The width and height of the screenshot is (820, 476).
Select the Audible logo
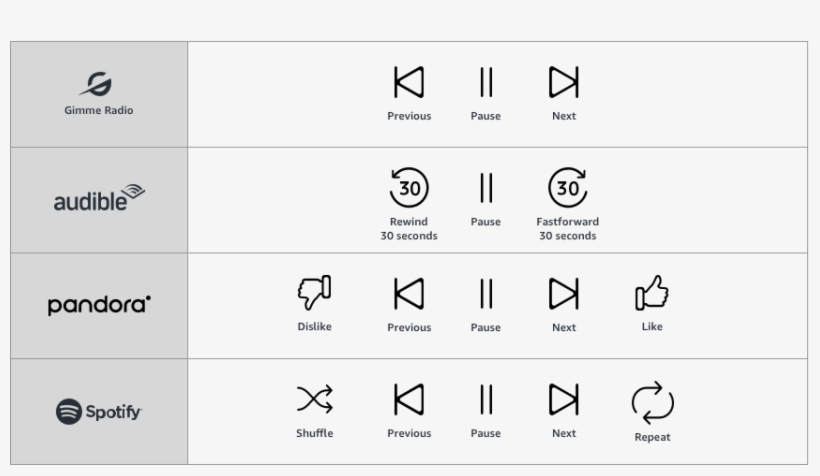(x=99, y=199)
